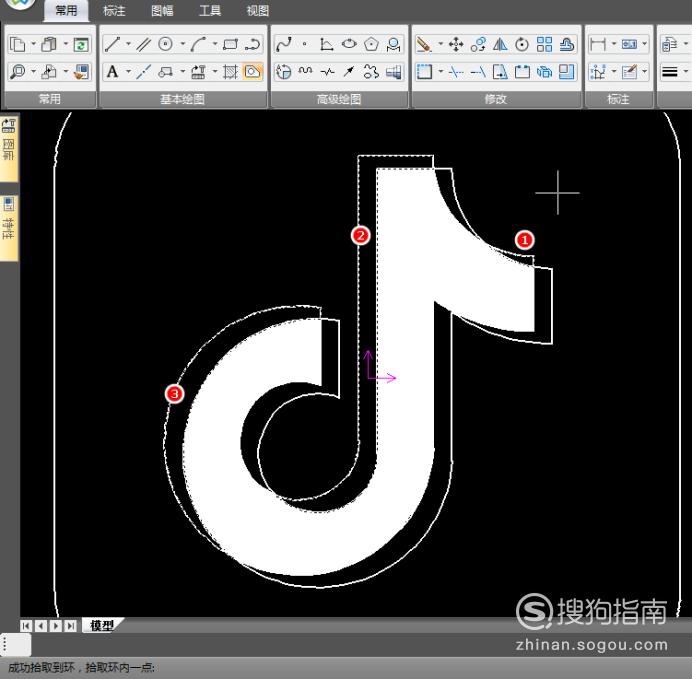Go to the first layout tab

click(26, 625)
